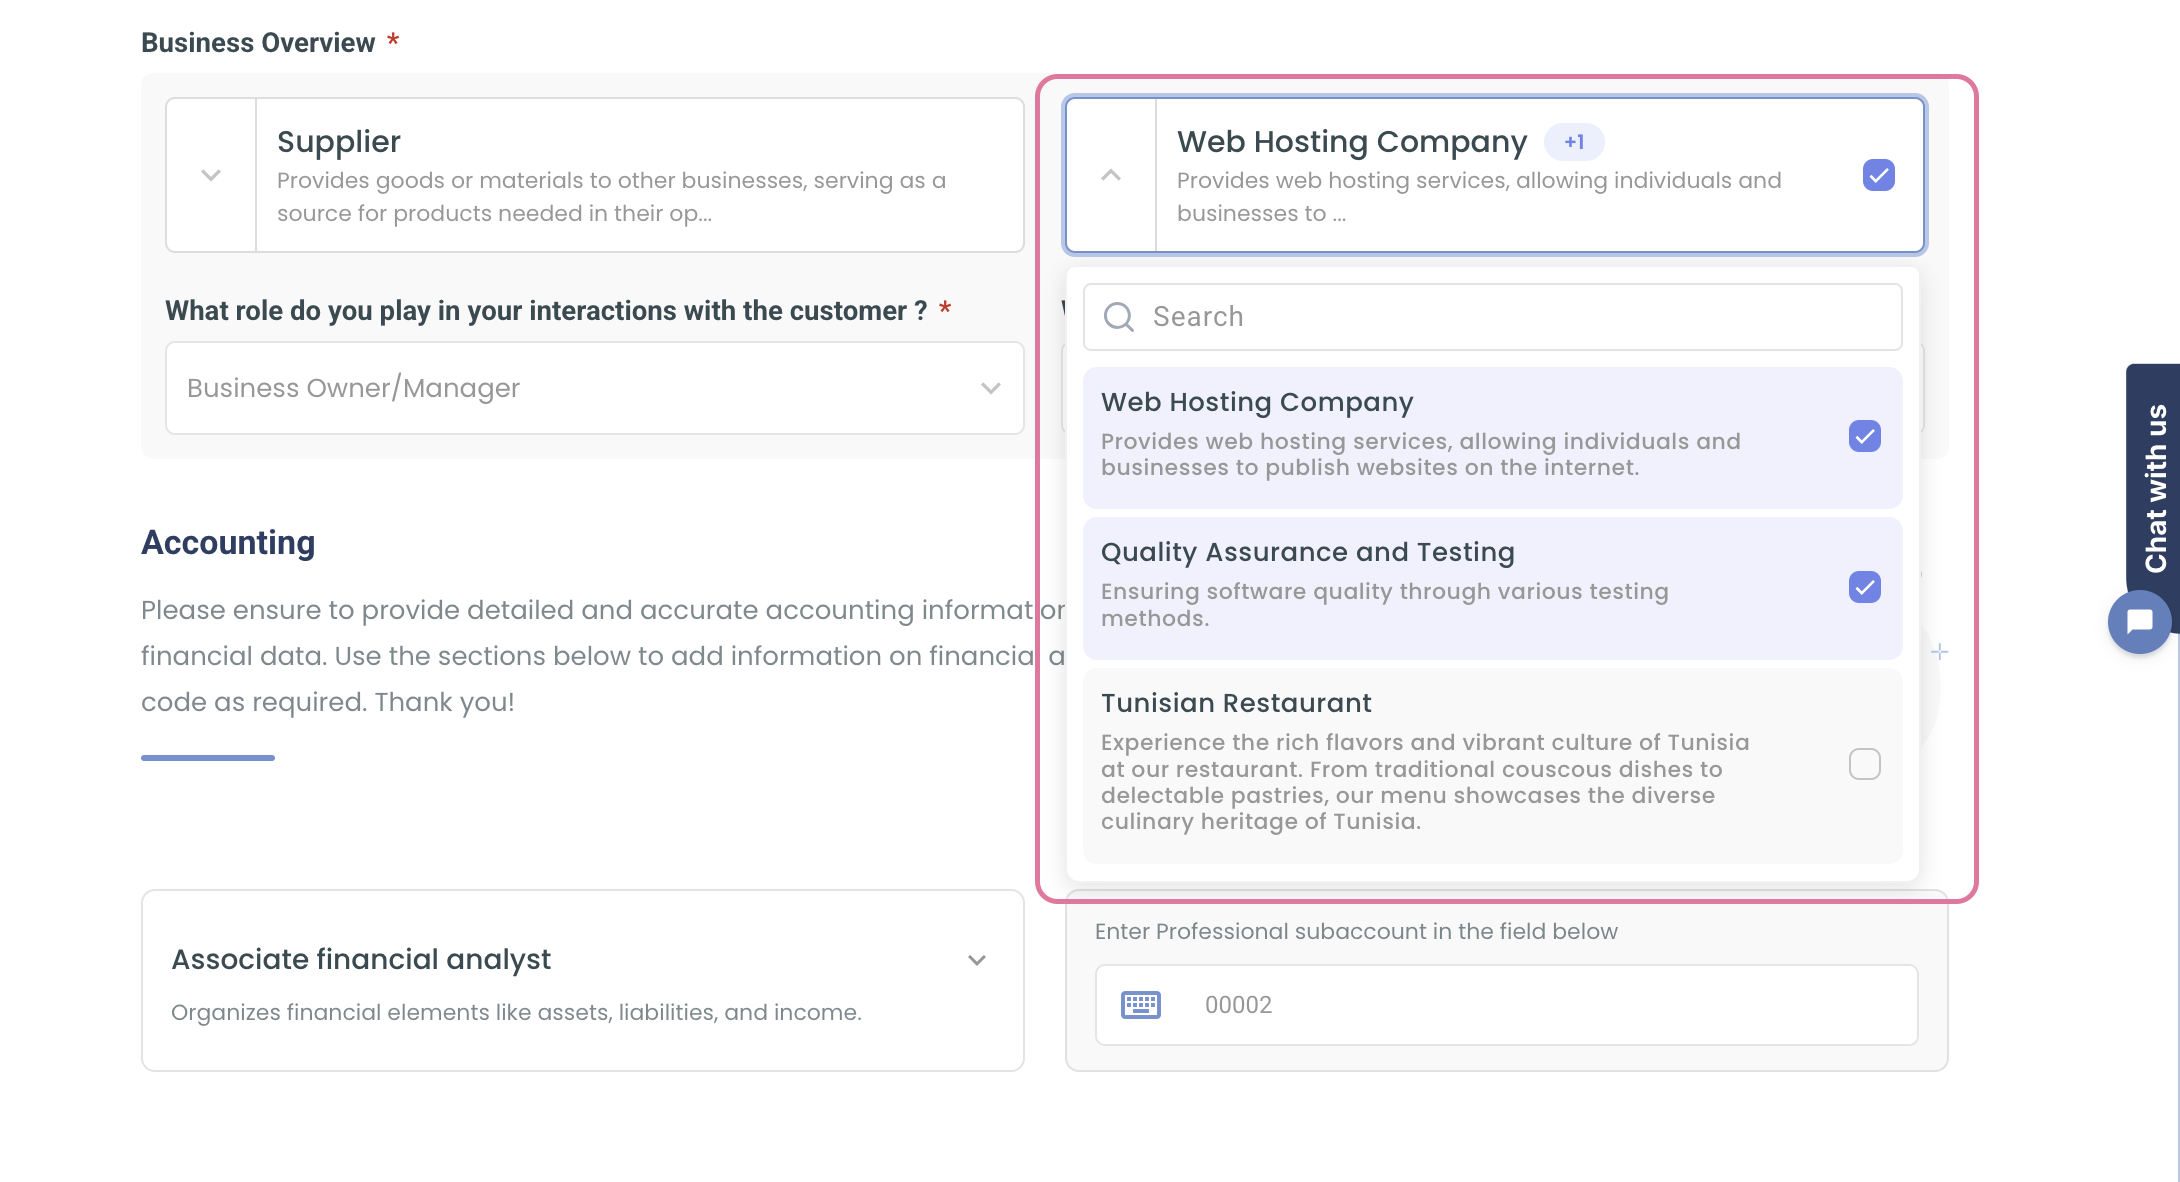
Task: Select the Tunisian Restaurant list entry
Action: [x=1424, y=764]
